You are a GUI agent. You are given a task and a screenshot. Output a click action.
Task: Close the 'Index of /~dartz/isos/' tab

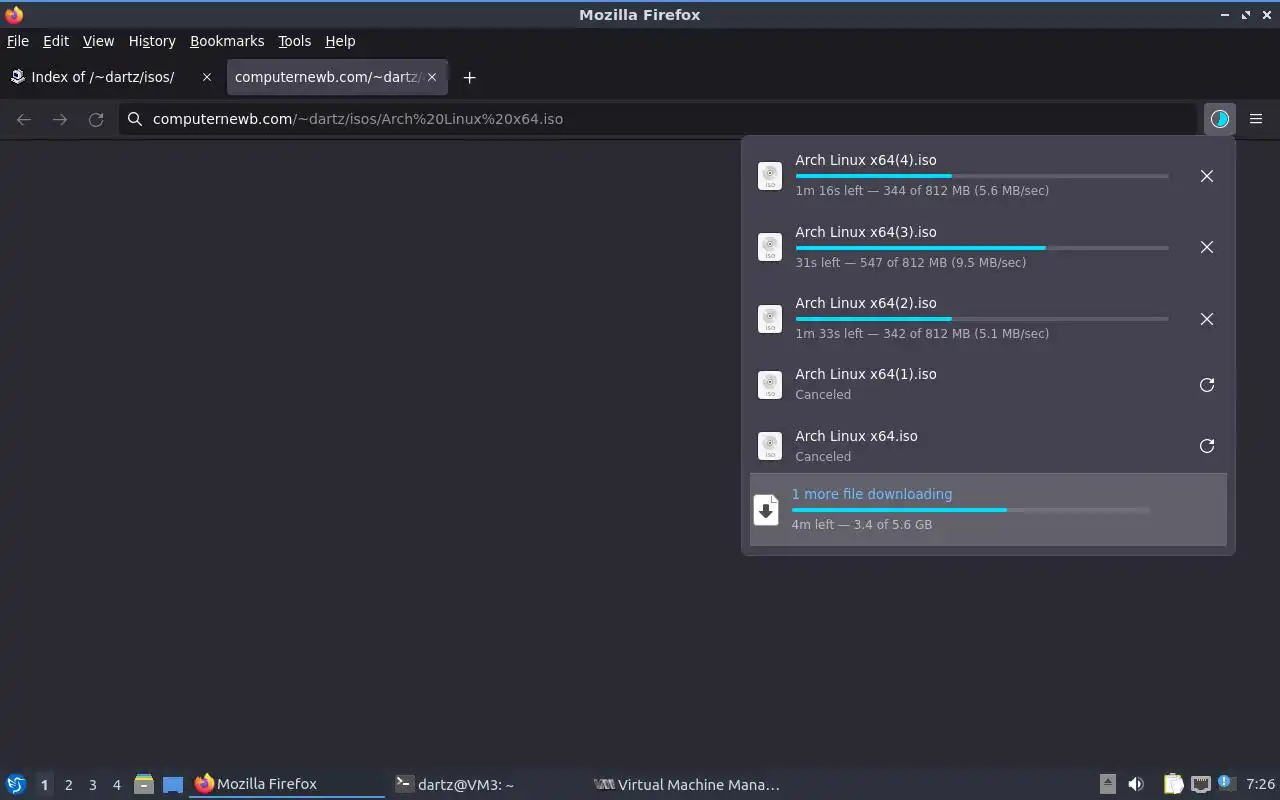pyautogui.click(x=207, y=77)
